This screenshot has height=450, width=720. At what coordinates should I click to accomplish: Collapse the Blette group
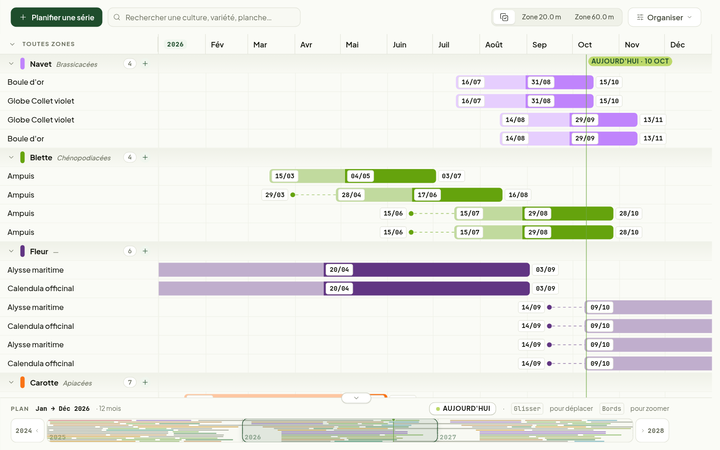[x=11, y=158]
